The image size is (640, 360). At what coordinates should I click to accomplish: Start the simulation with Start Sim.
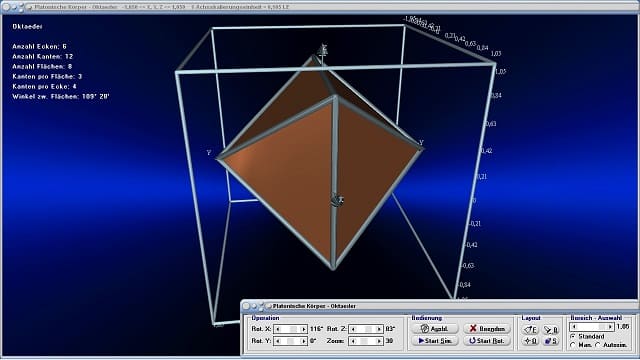(x=435, y=340)
